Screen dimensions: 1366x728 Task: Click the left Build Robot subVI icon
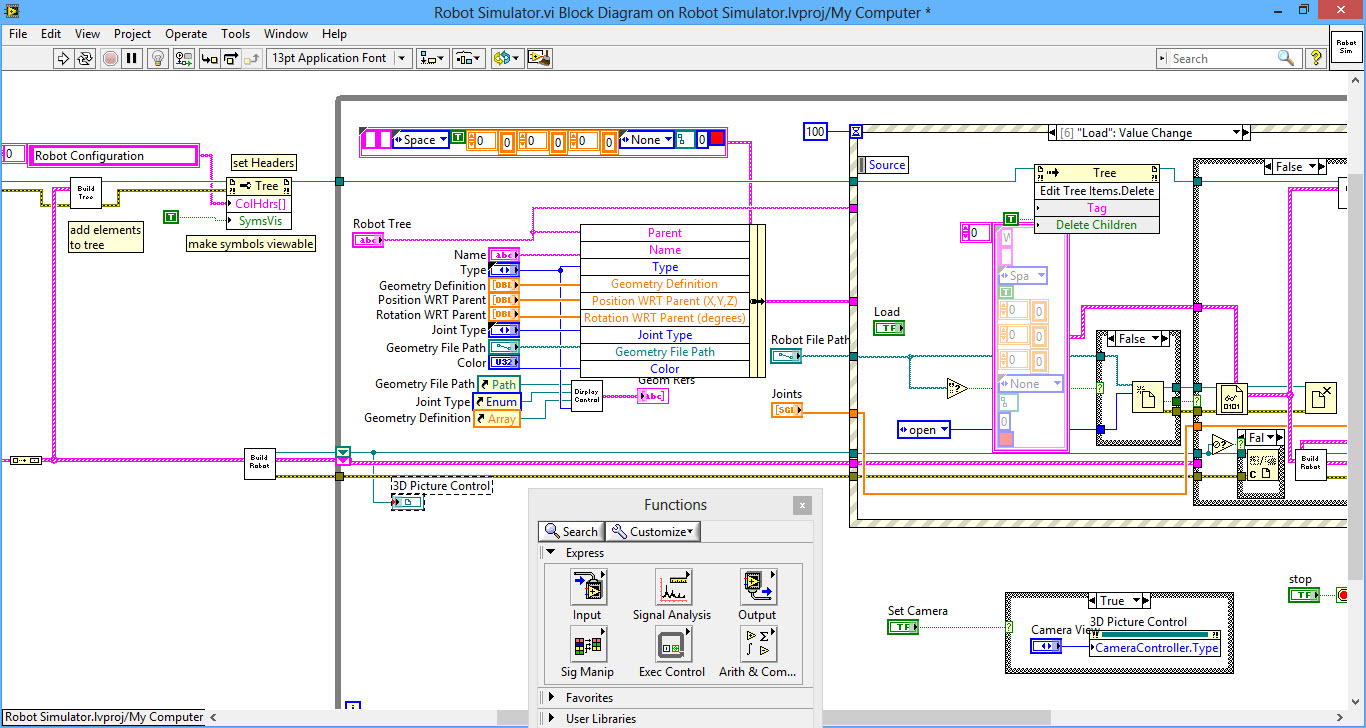[260, 464]
